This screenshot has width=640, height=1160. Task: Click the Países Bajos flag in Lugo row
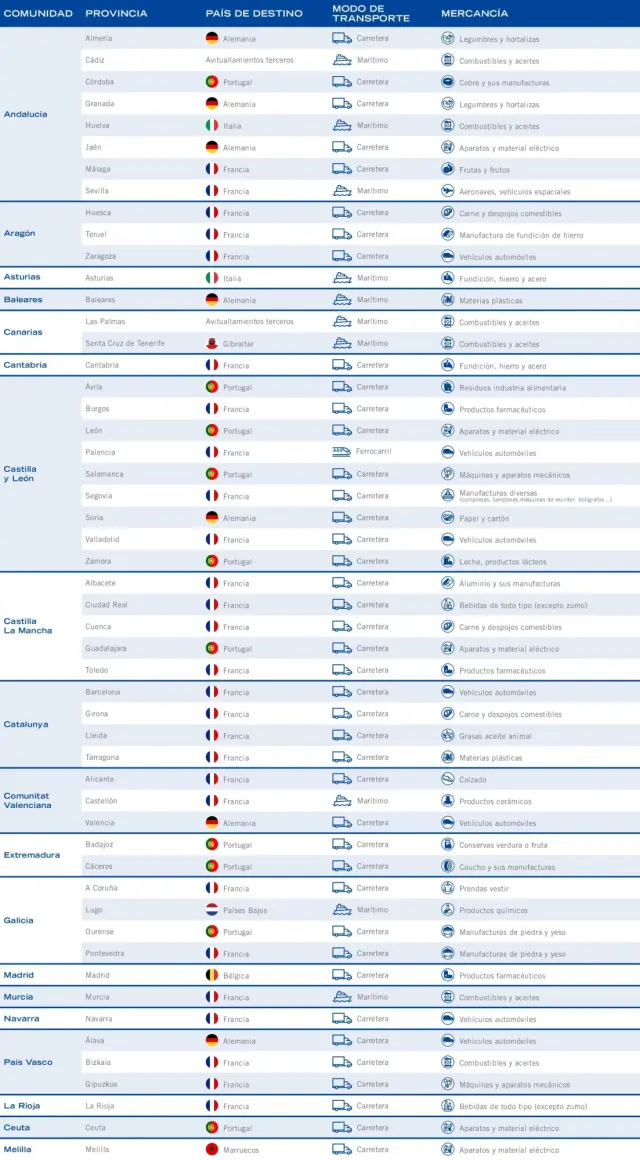click(211, 910)
